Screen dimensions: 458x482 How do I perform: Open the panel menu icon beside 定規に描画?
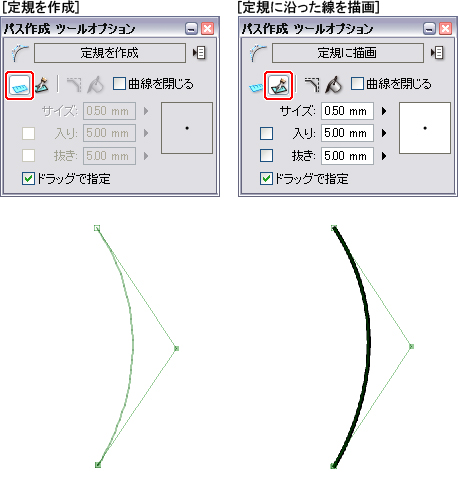click(x=437, y=53)
